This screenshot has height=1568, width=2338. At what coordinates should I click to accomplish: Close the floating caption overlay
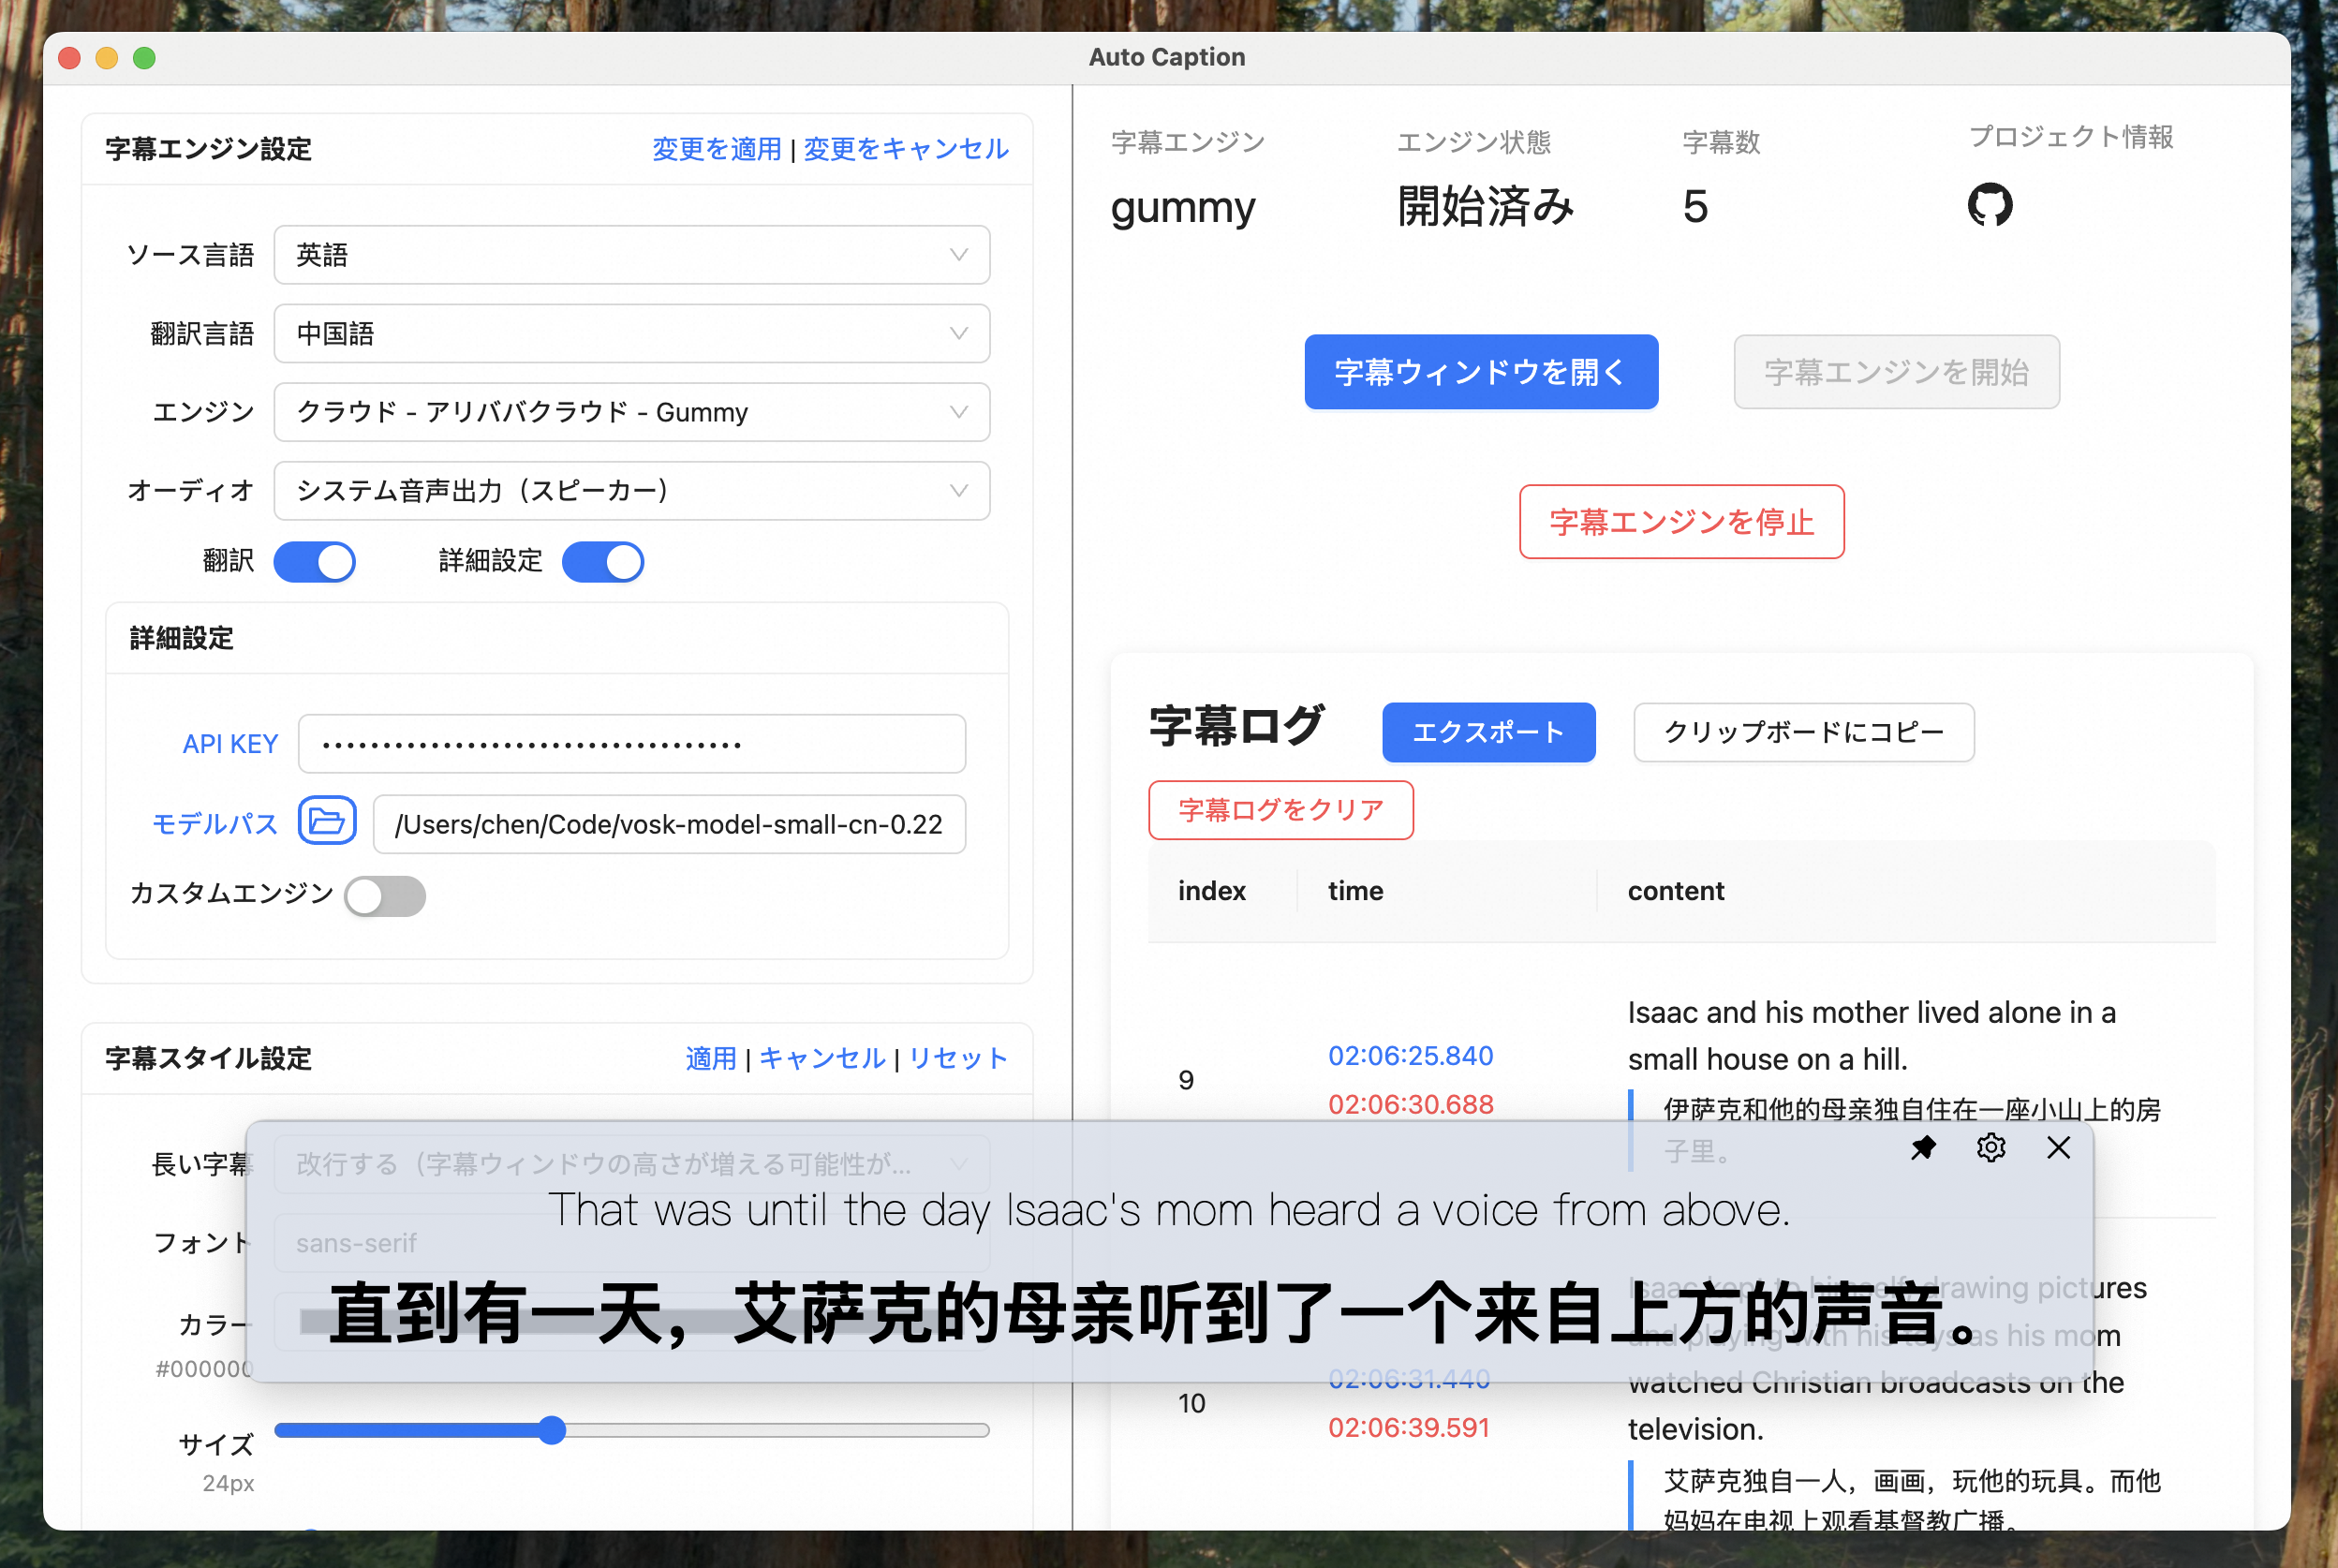[2058, 1148]
